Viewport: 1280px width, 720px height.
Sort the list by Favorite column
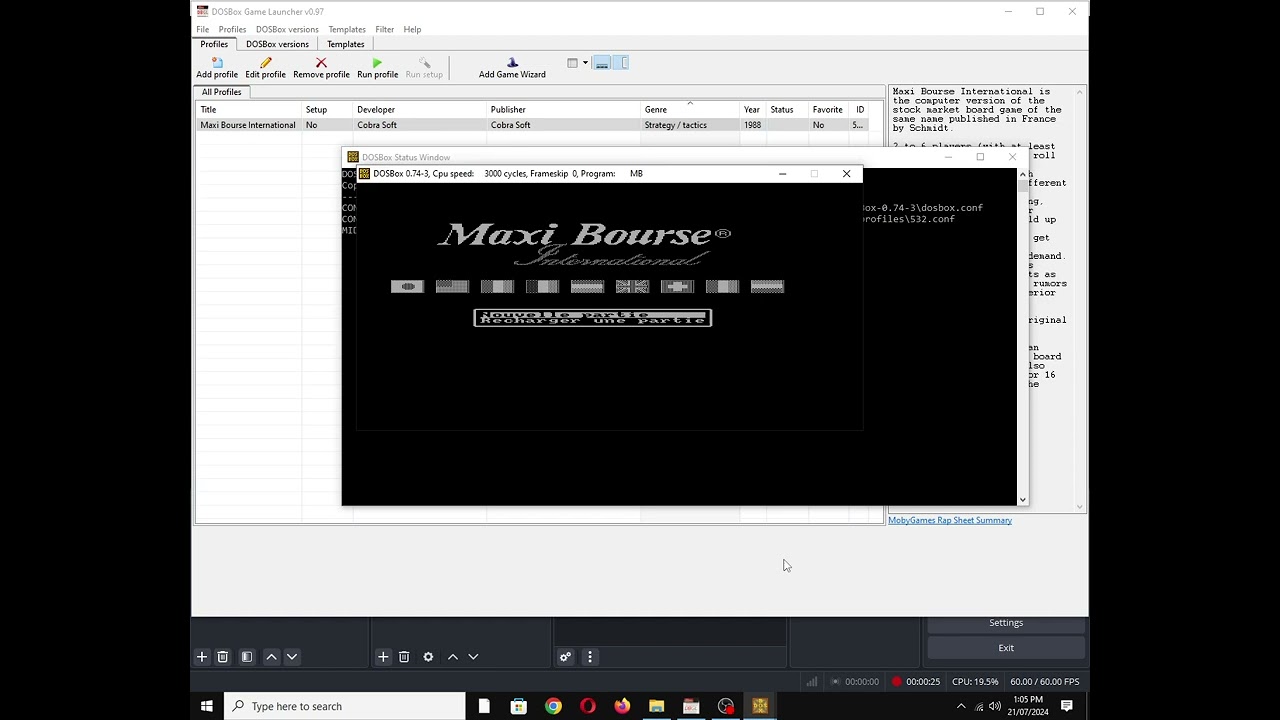[x=829, y=110]
